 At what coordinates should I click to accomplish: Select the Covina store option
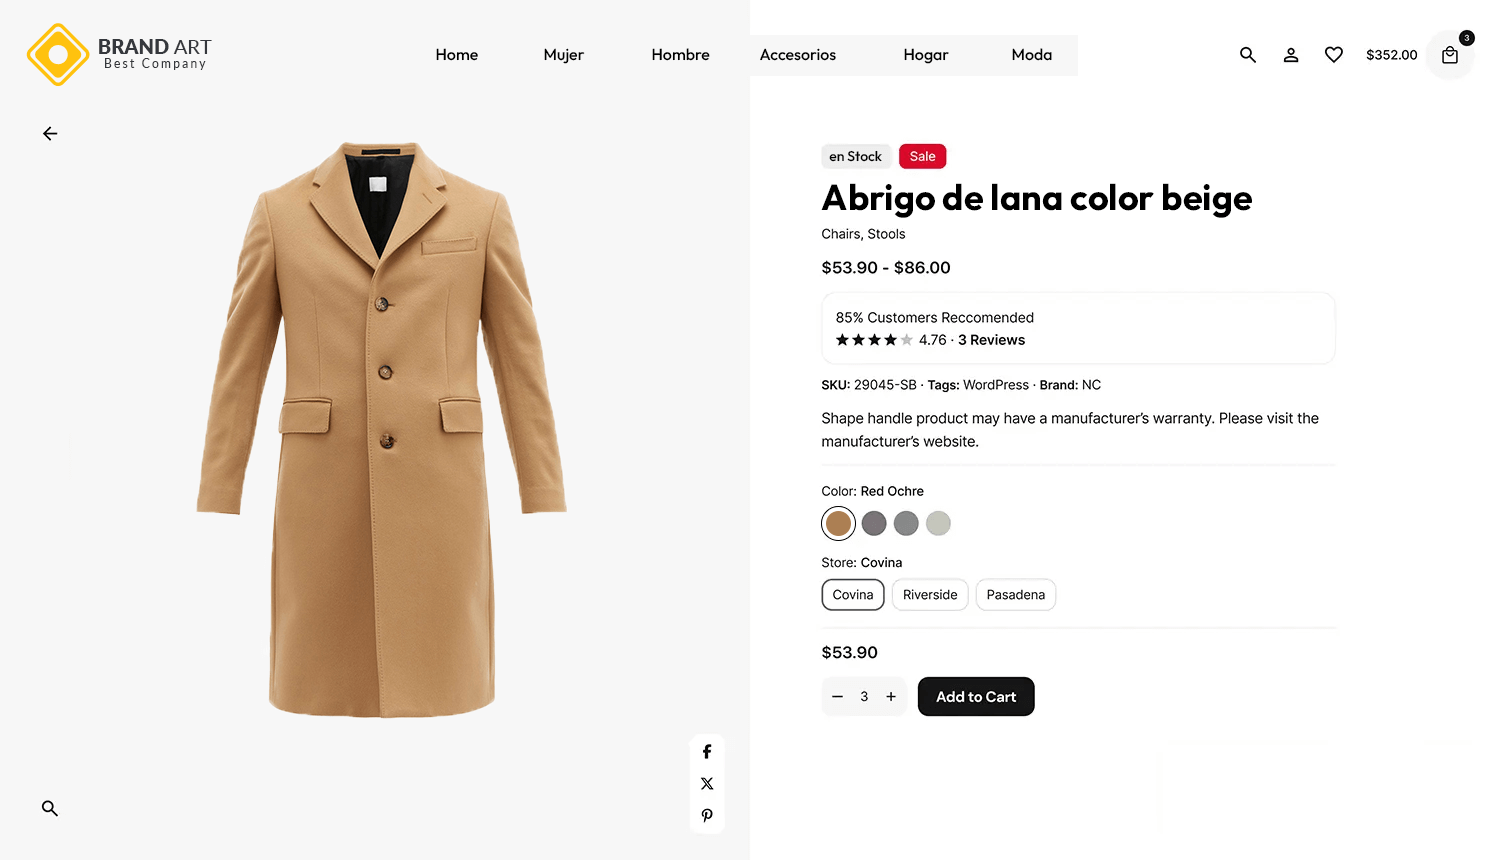[852, 594]
